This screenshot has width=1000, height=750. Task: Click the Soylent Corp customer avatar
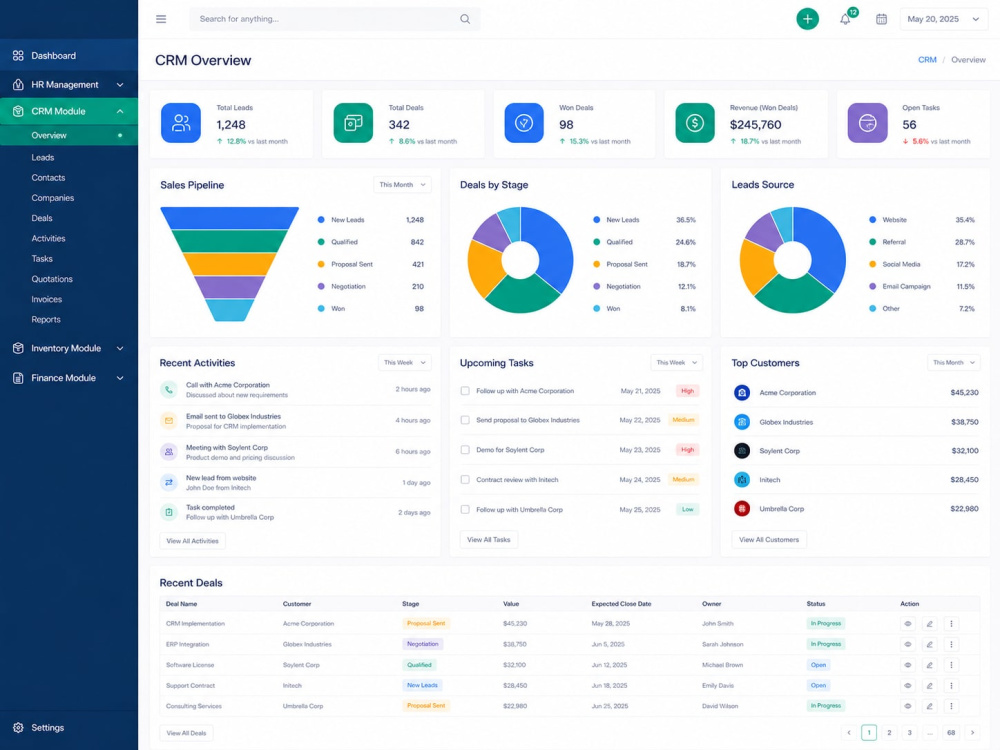742,451
